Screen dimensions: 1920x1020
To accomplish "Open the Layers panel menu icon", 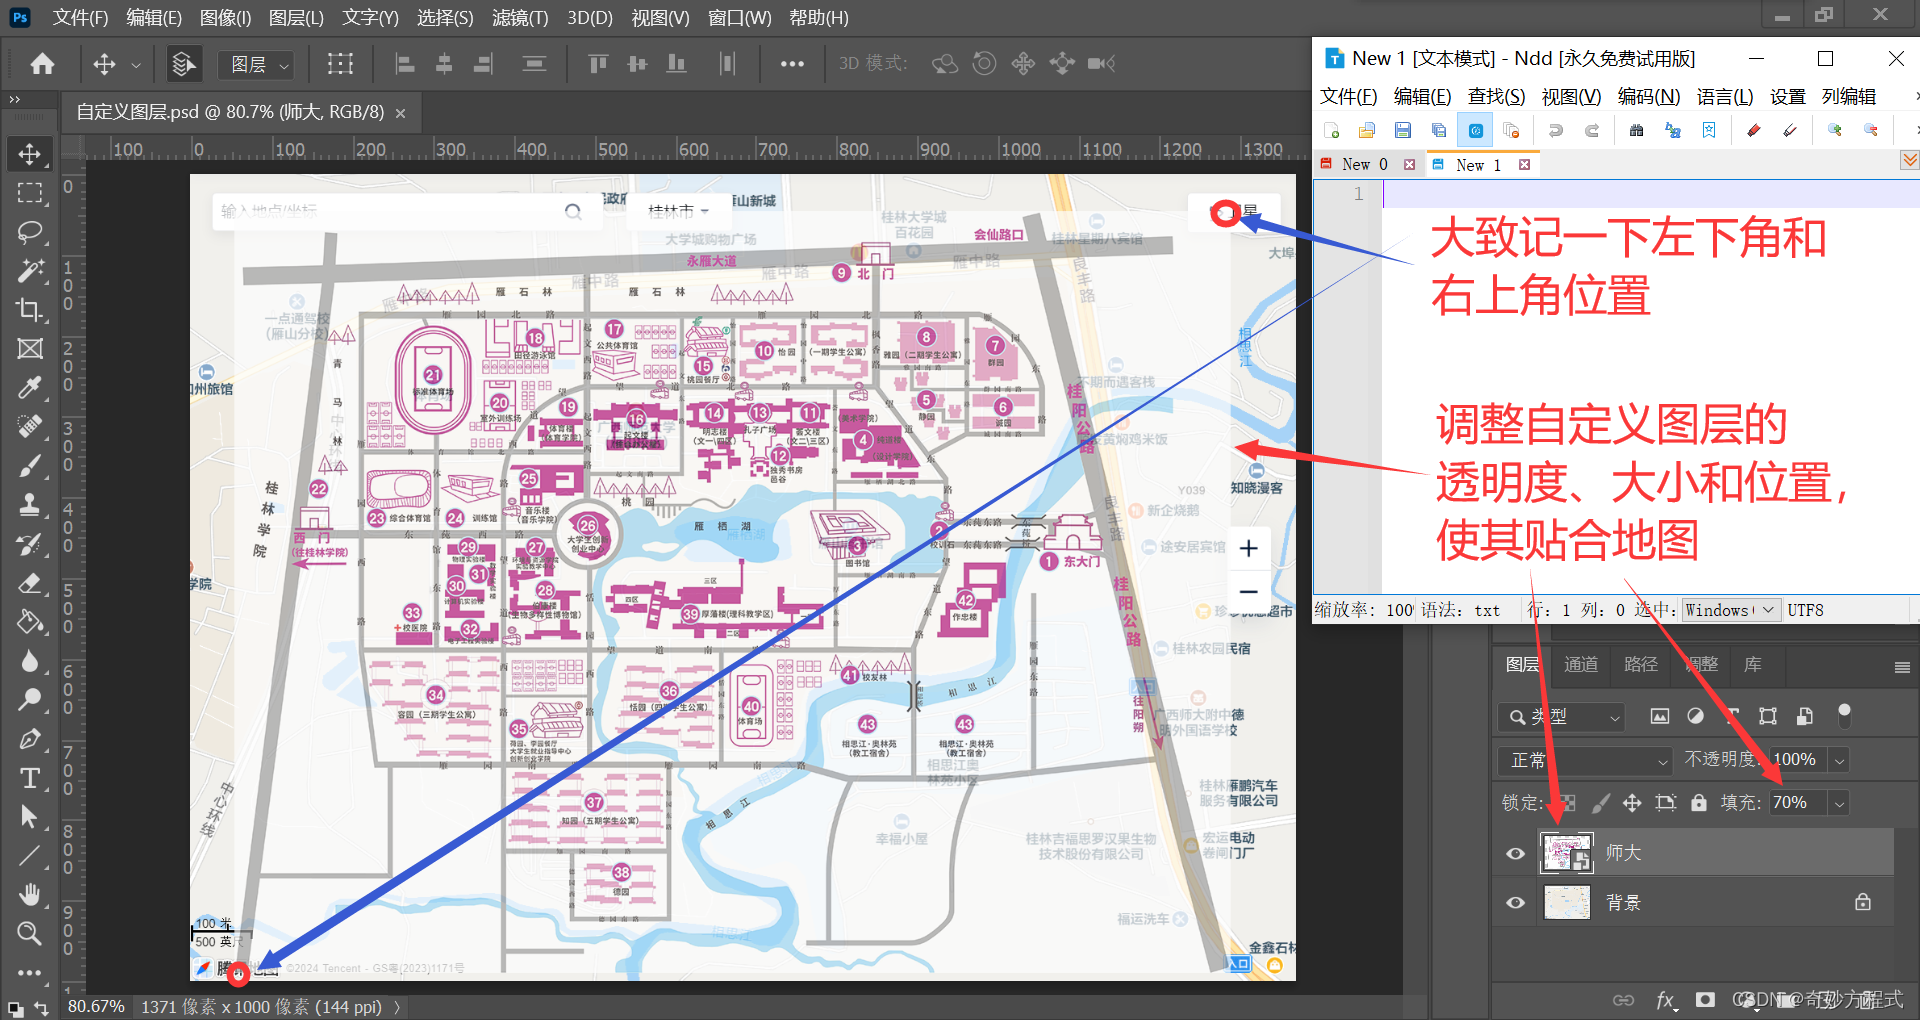I will [1902, 667].
